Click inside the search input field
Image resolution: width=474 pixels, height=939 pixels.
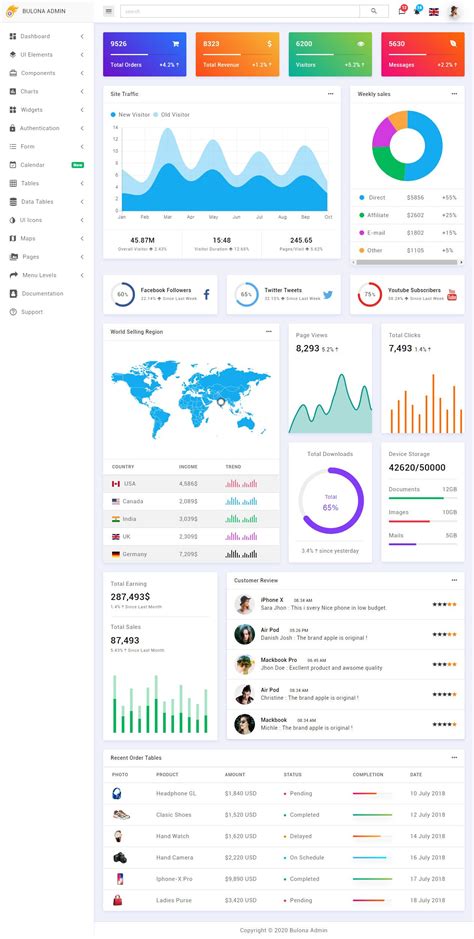click(x=239, y=11)
